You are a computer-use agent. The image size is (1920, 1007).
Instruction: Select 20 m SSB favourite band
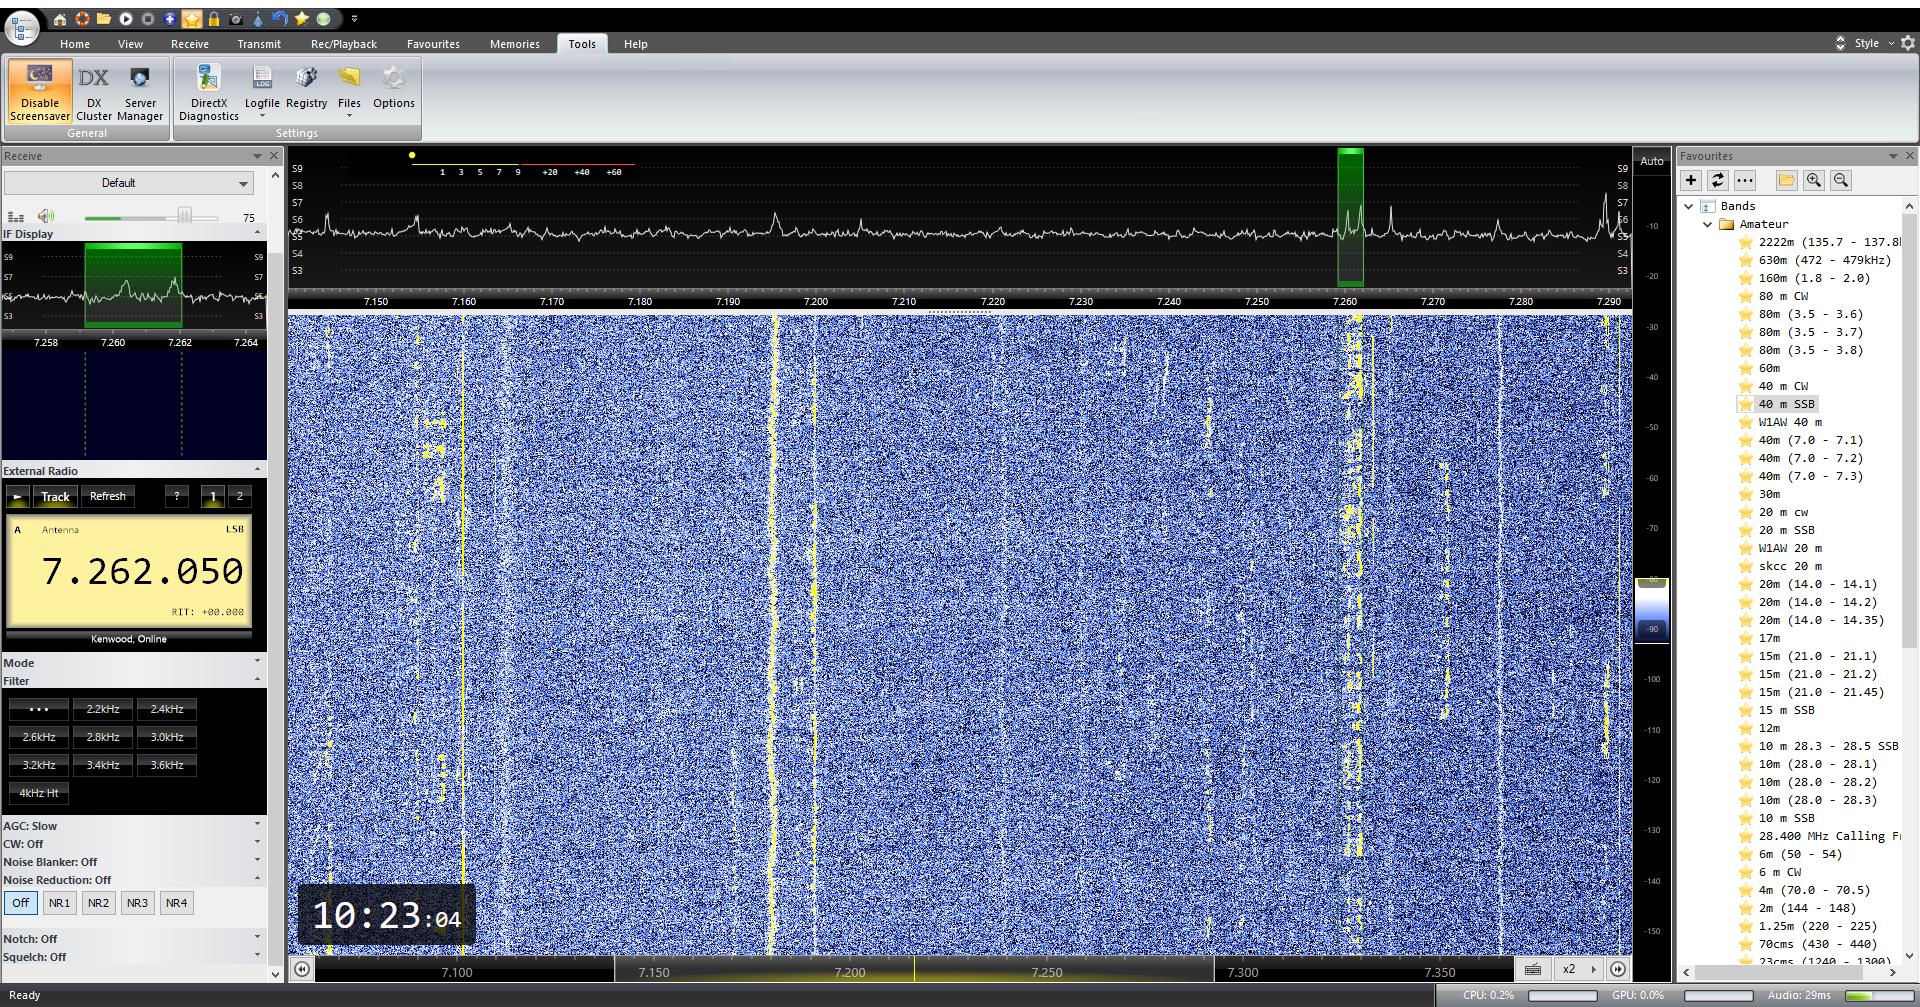[1786, 530]
